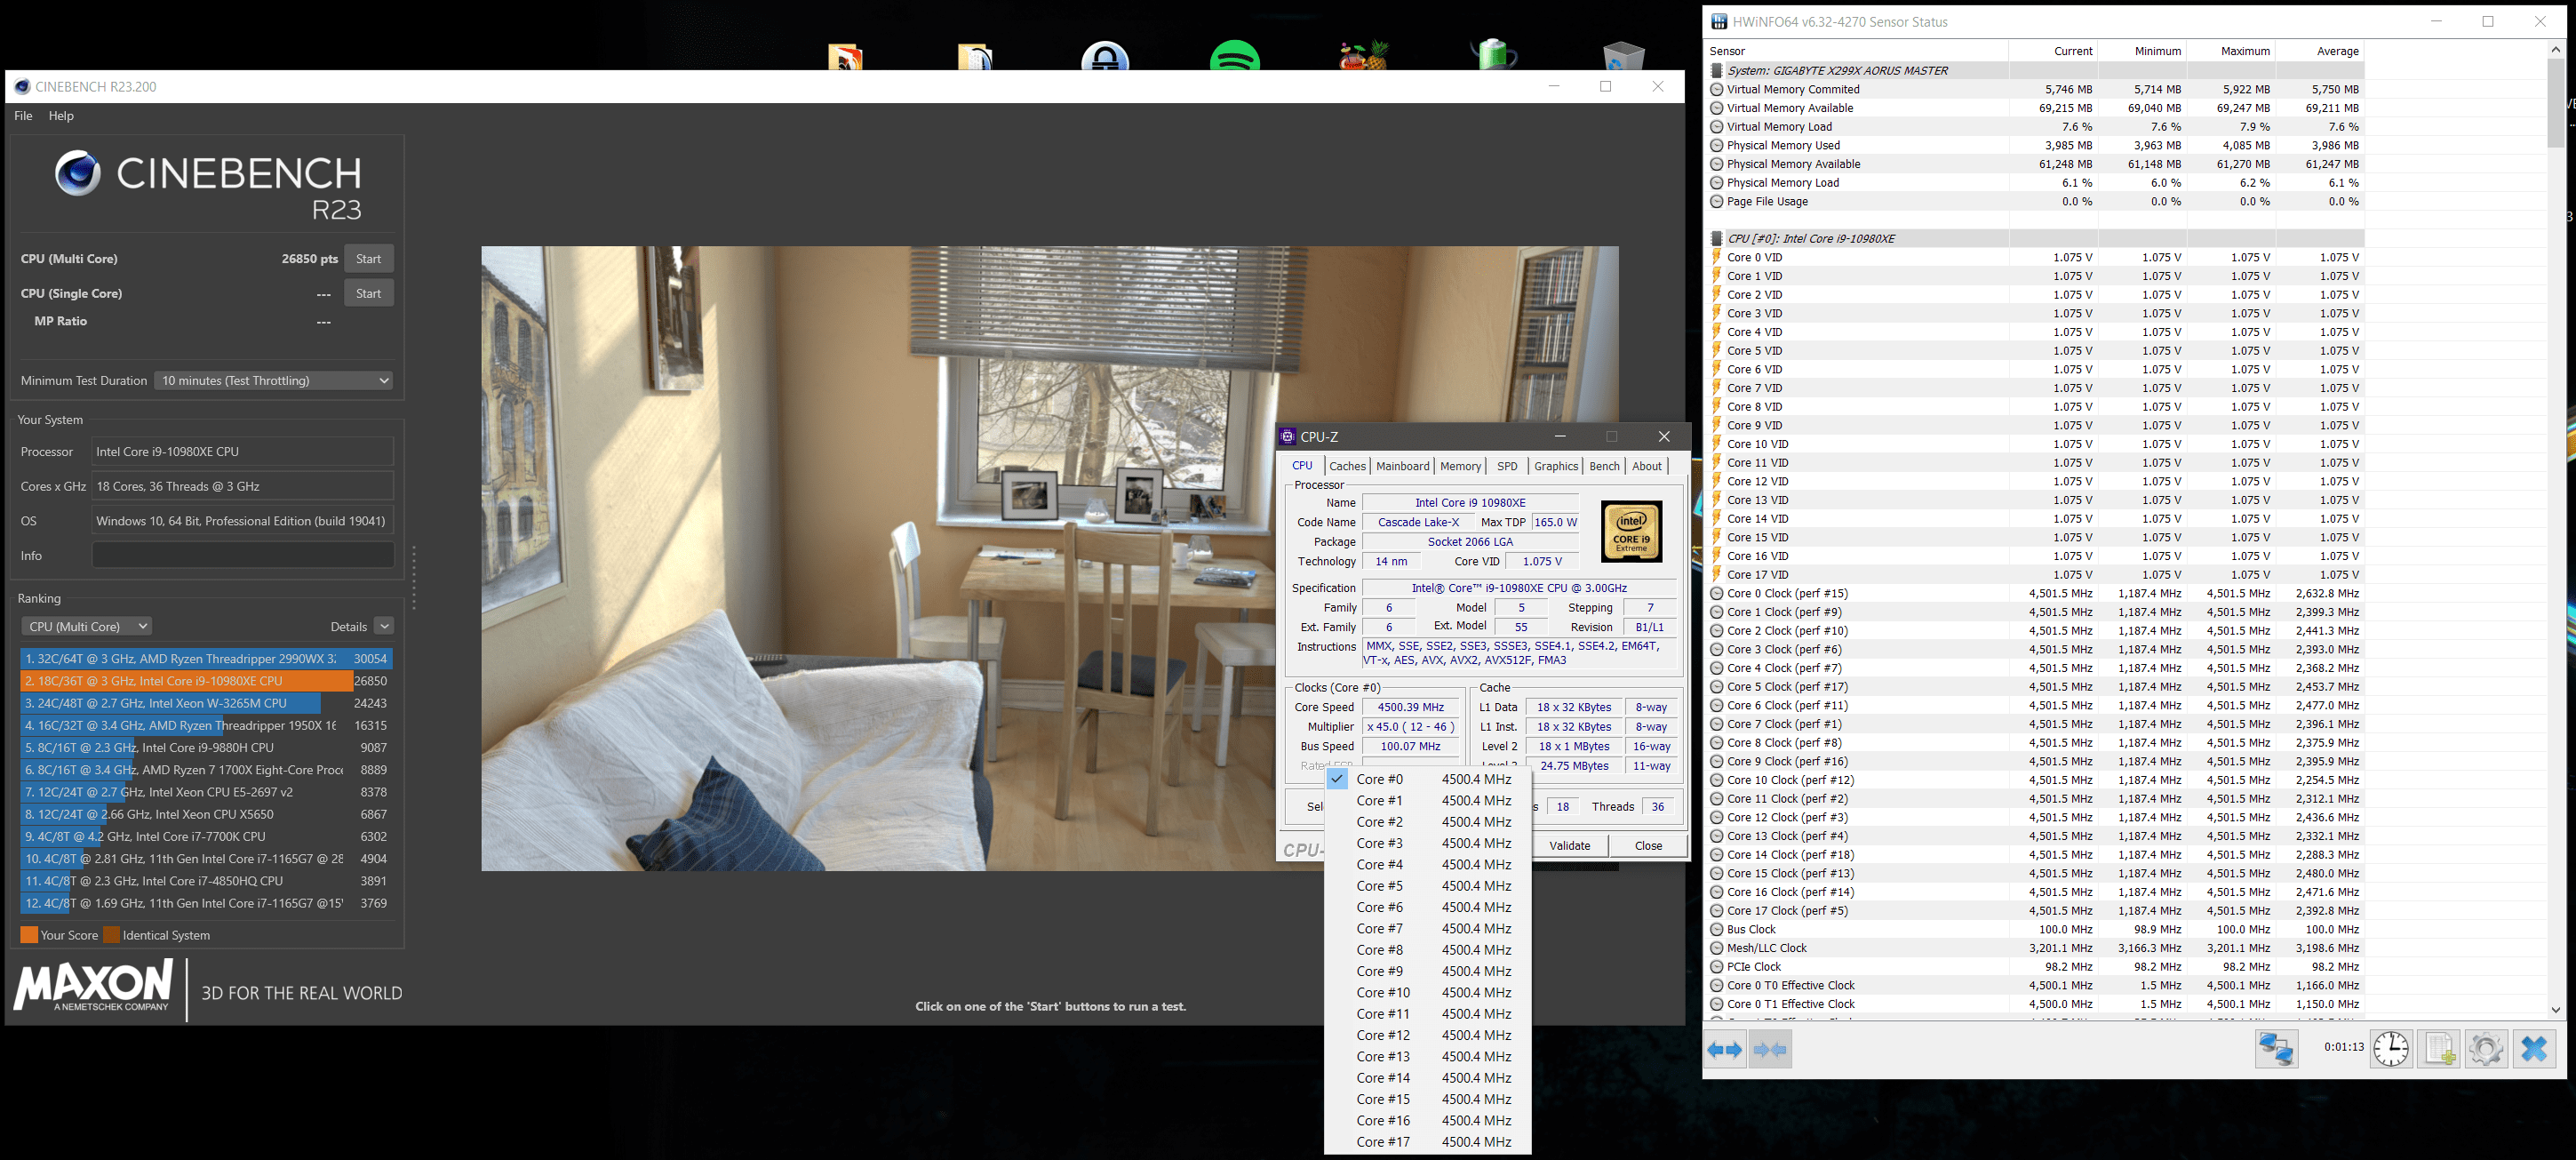Open HWiNFO remote network monitors icon

coord(2277,1050)
